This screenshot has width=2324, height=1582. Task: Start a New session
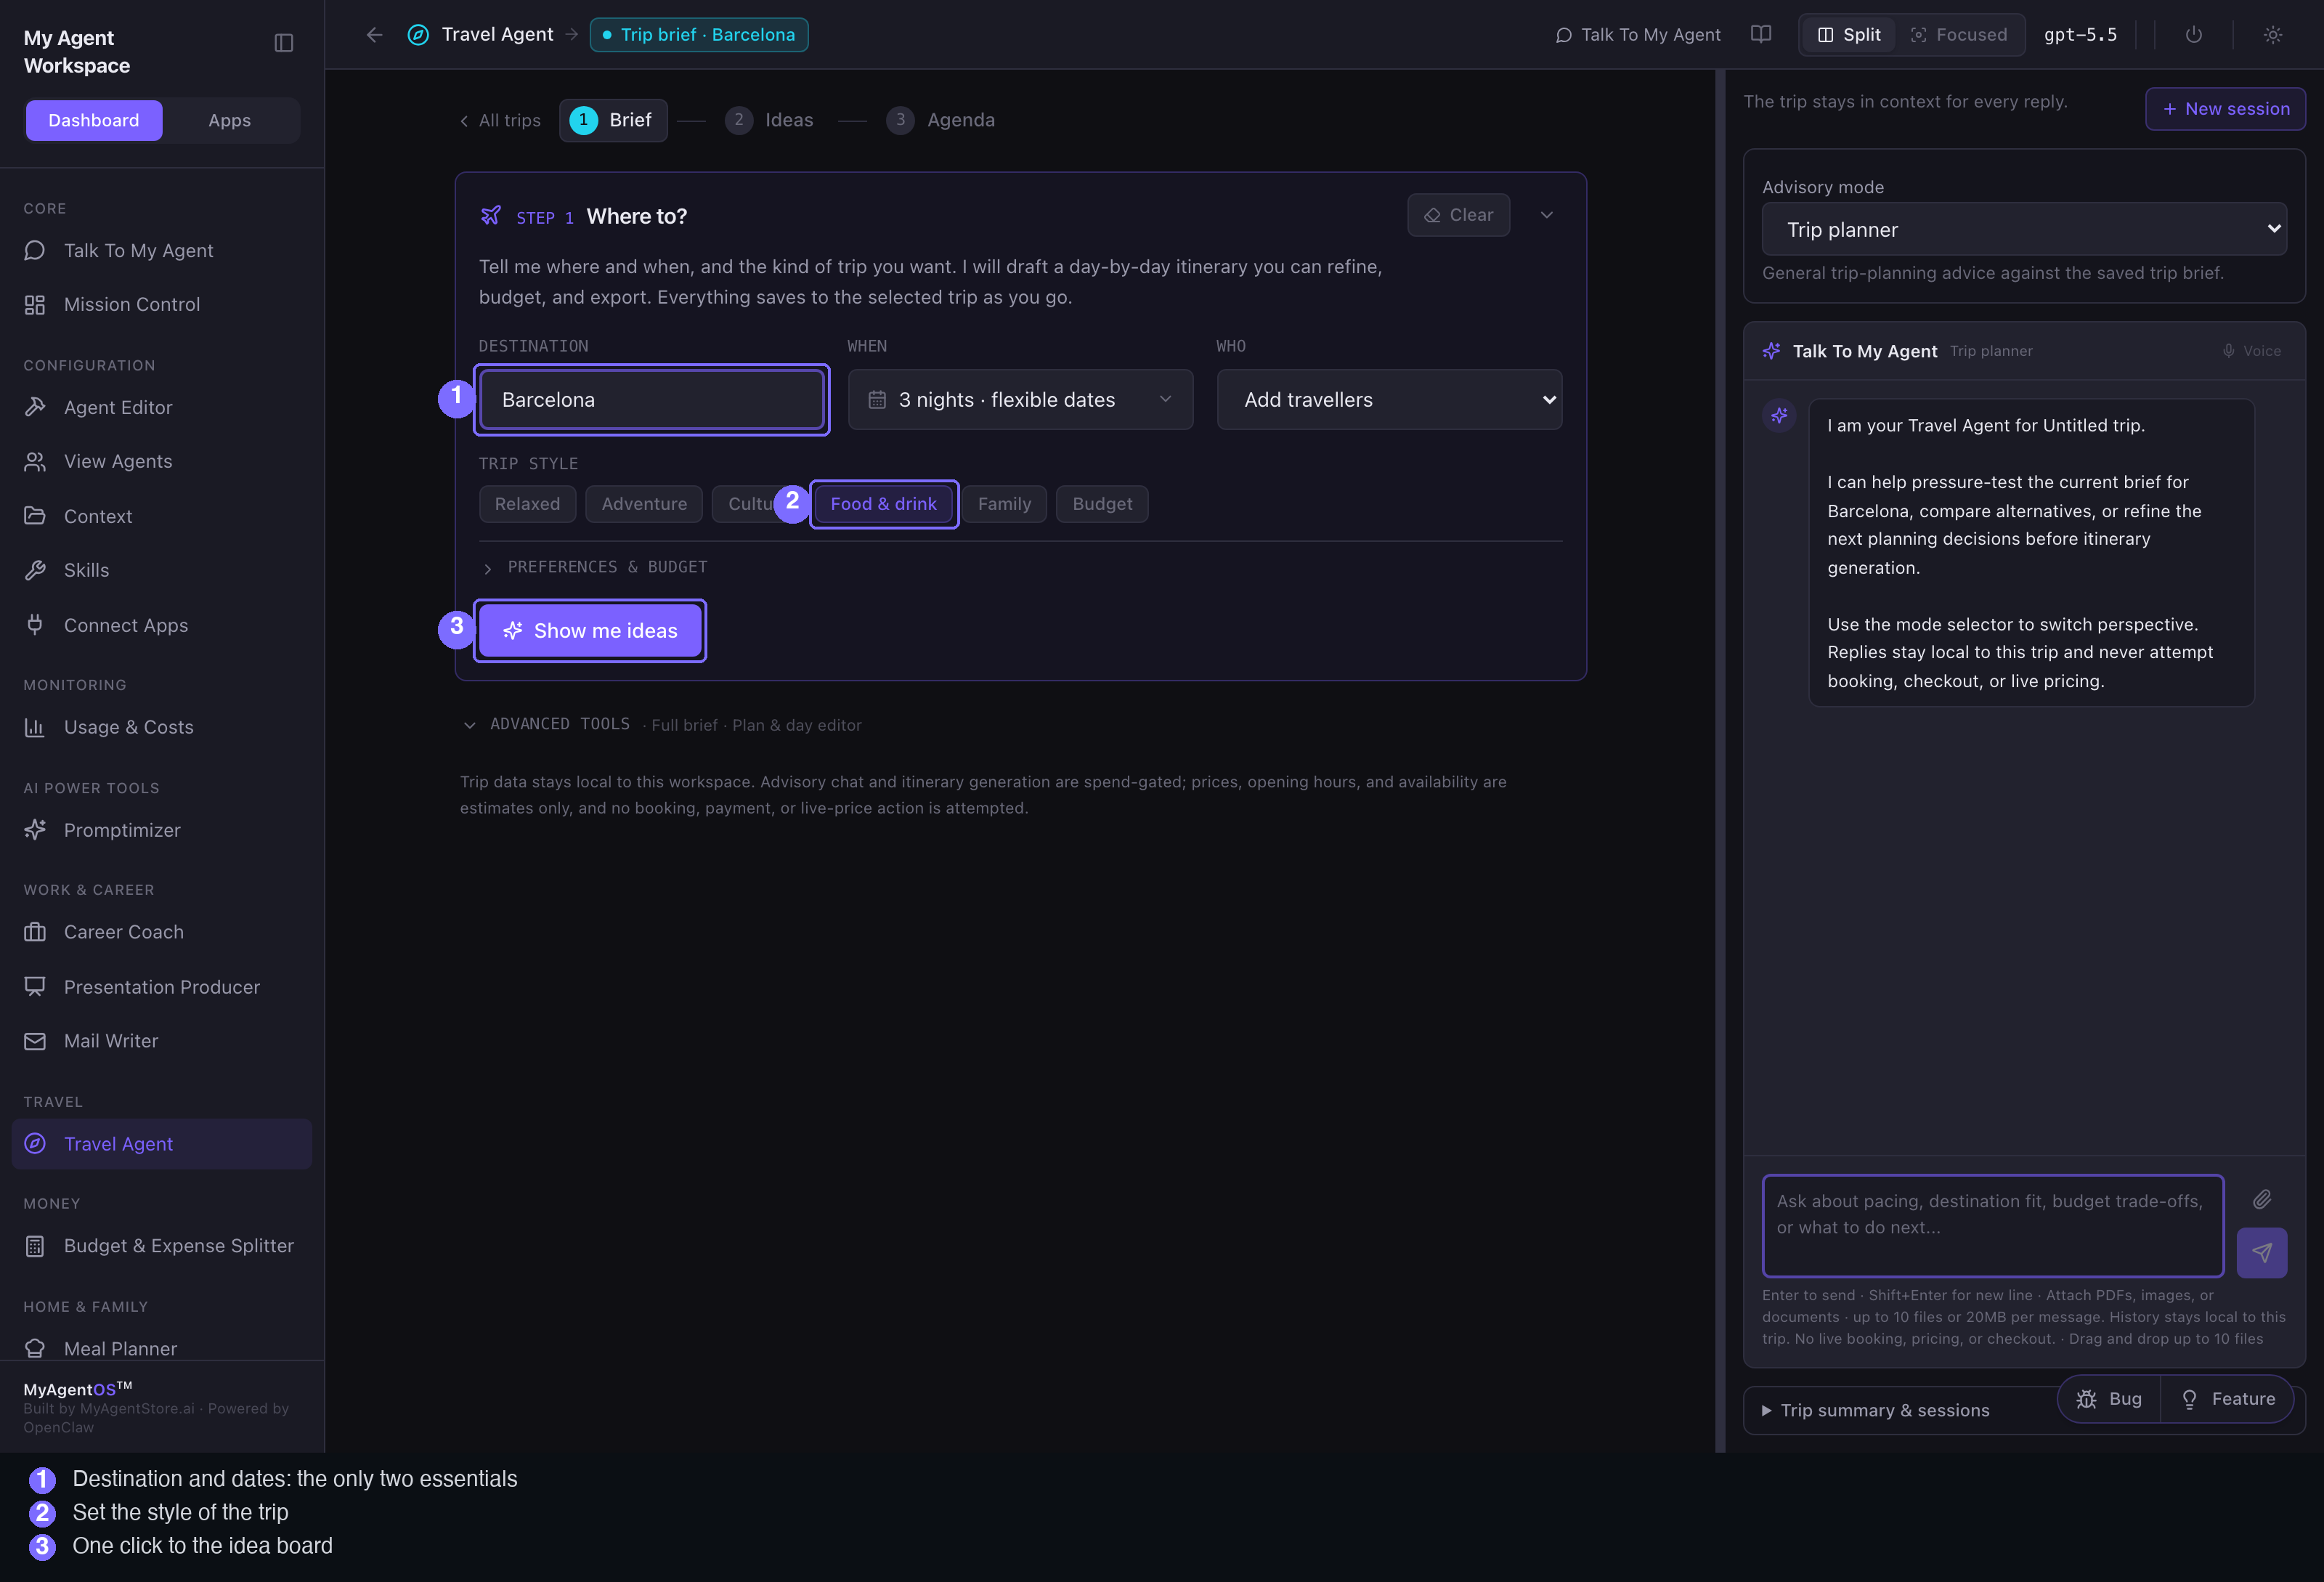[x=2225, y=109]
